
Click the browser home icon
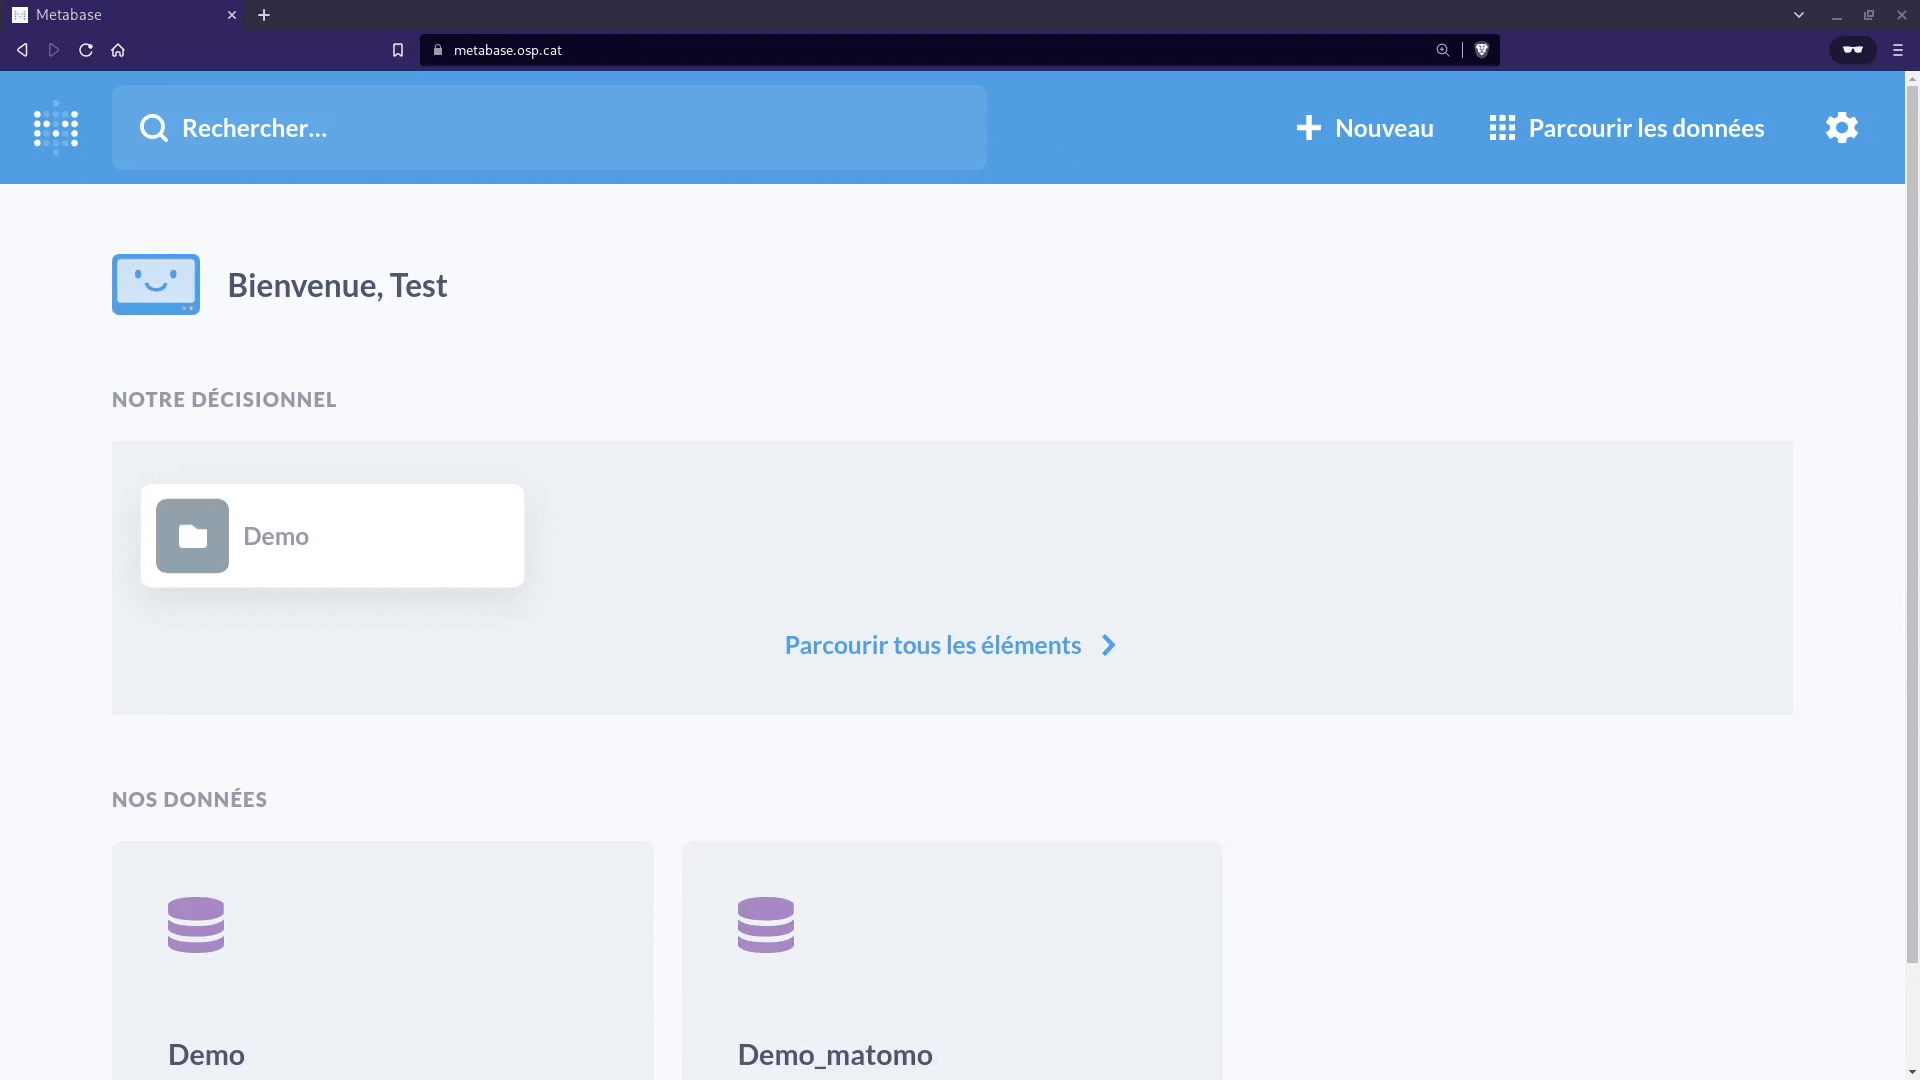118,50
